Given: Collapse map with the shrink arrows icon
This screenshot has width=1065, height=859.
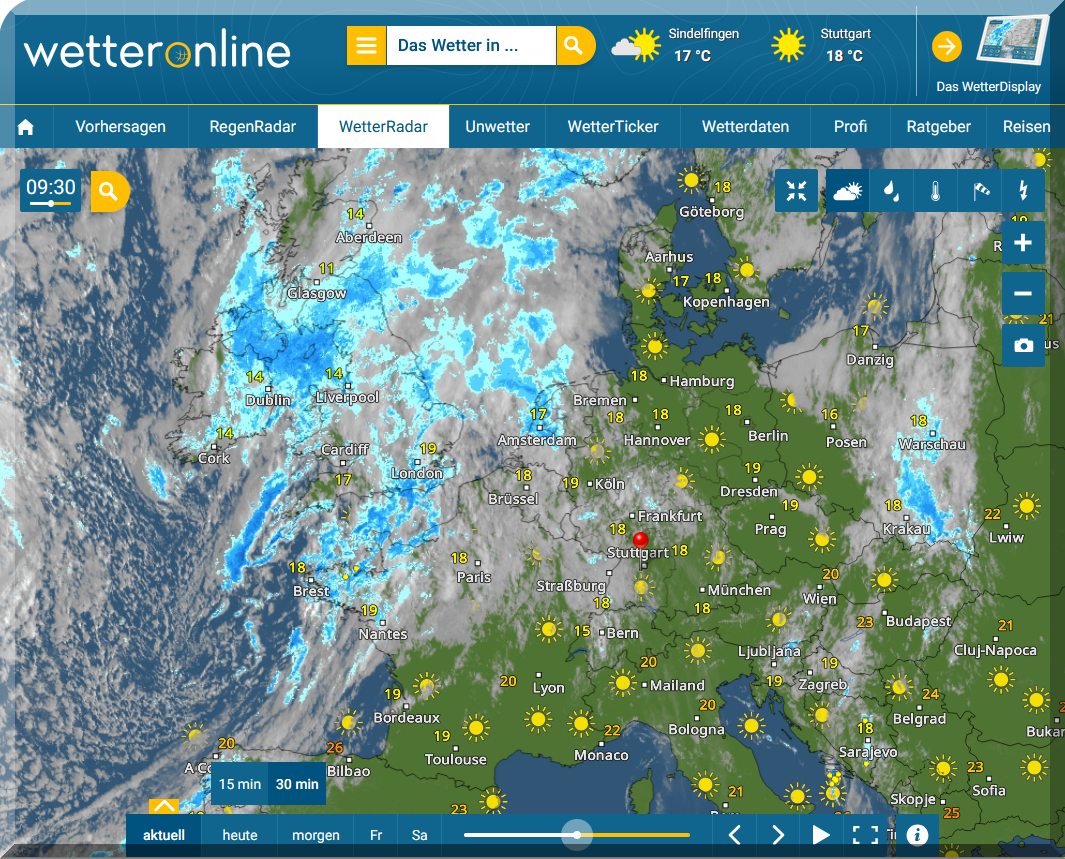Looking at the screenshot, I should pos(797,191).
